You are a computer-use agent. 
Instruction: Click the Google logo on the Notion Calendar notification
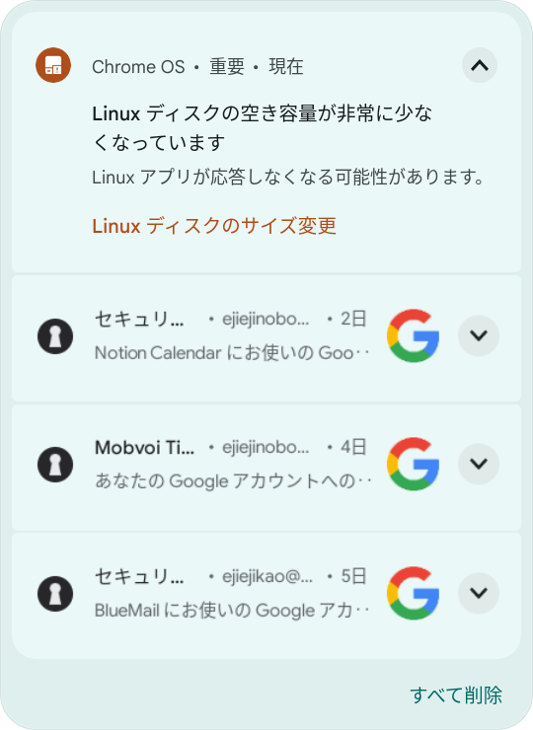click(x=413, y=336)
